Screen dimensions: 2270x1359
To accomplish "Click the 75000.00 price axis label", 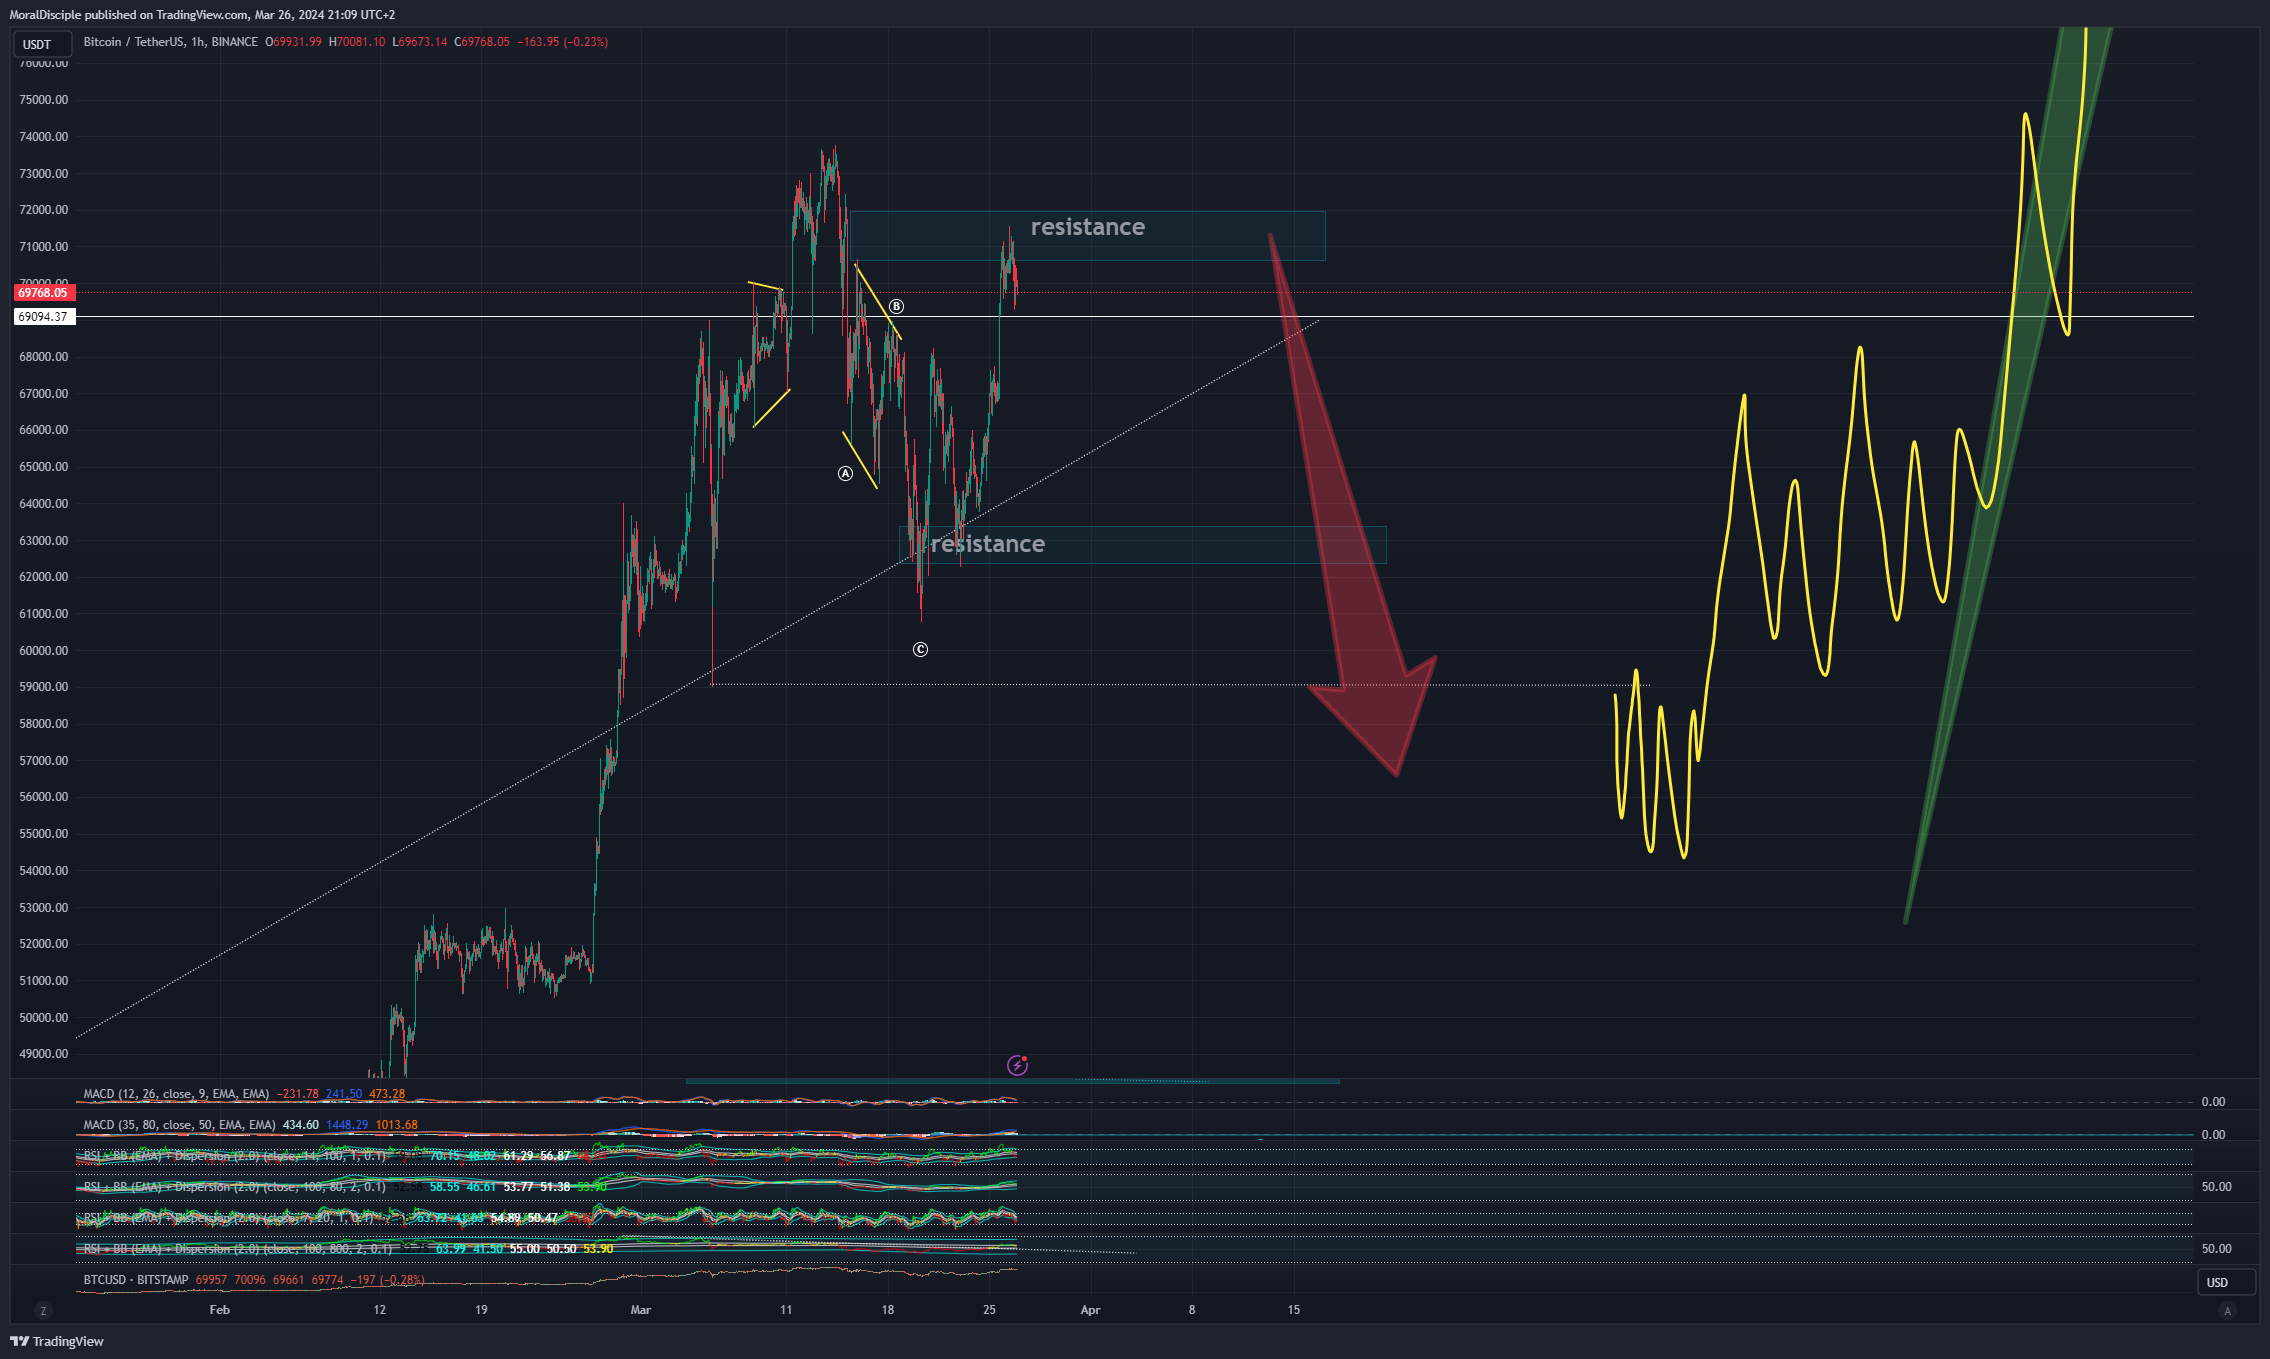I will pyautogui.click(x=44, y=100).
